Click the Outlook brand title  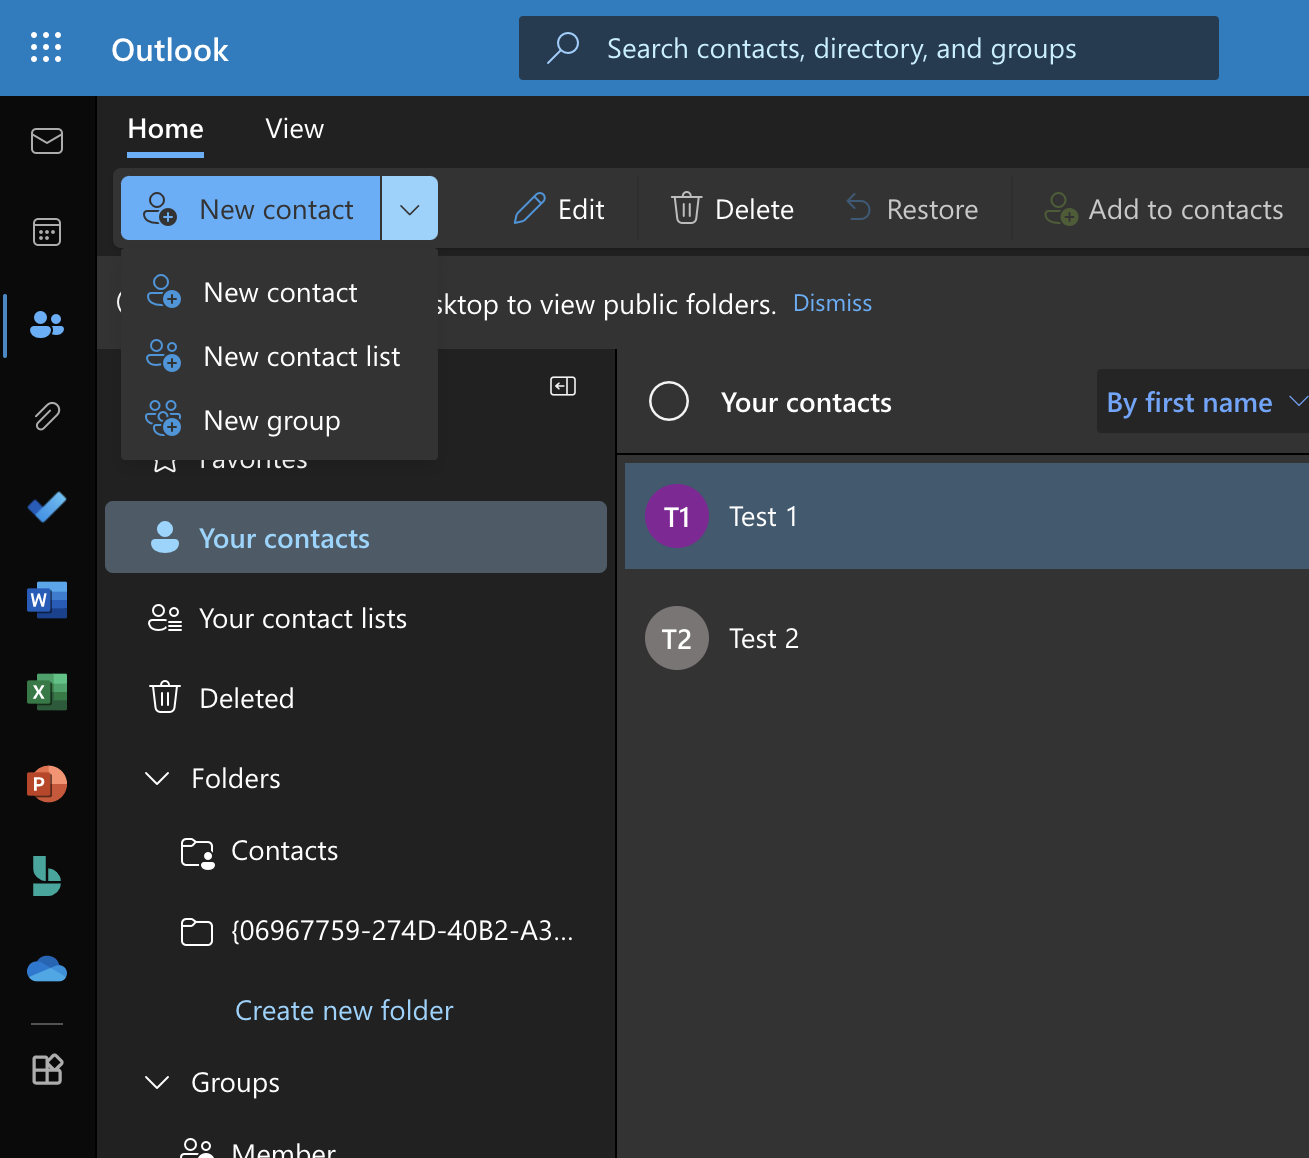click(170, 49)
